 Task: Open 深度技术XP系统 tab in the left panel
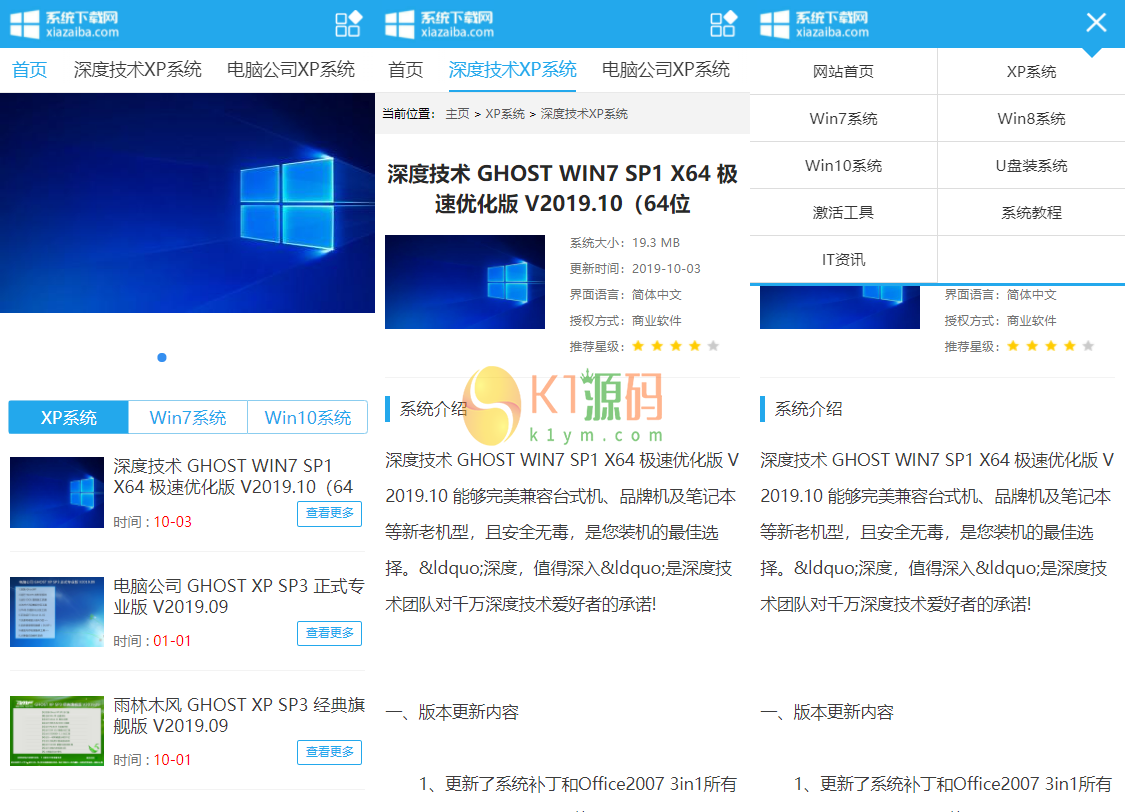(x=138, y=70)
